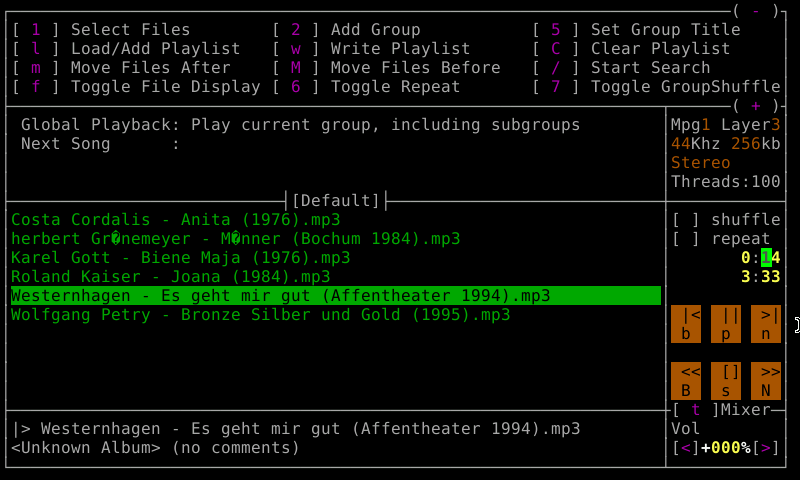Expand the menu with the ( + ) control
Viewport: 800px width, 480px height.
tap(756, 106)
